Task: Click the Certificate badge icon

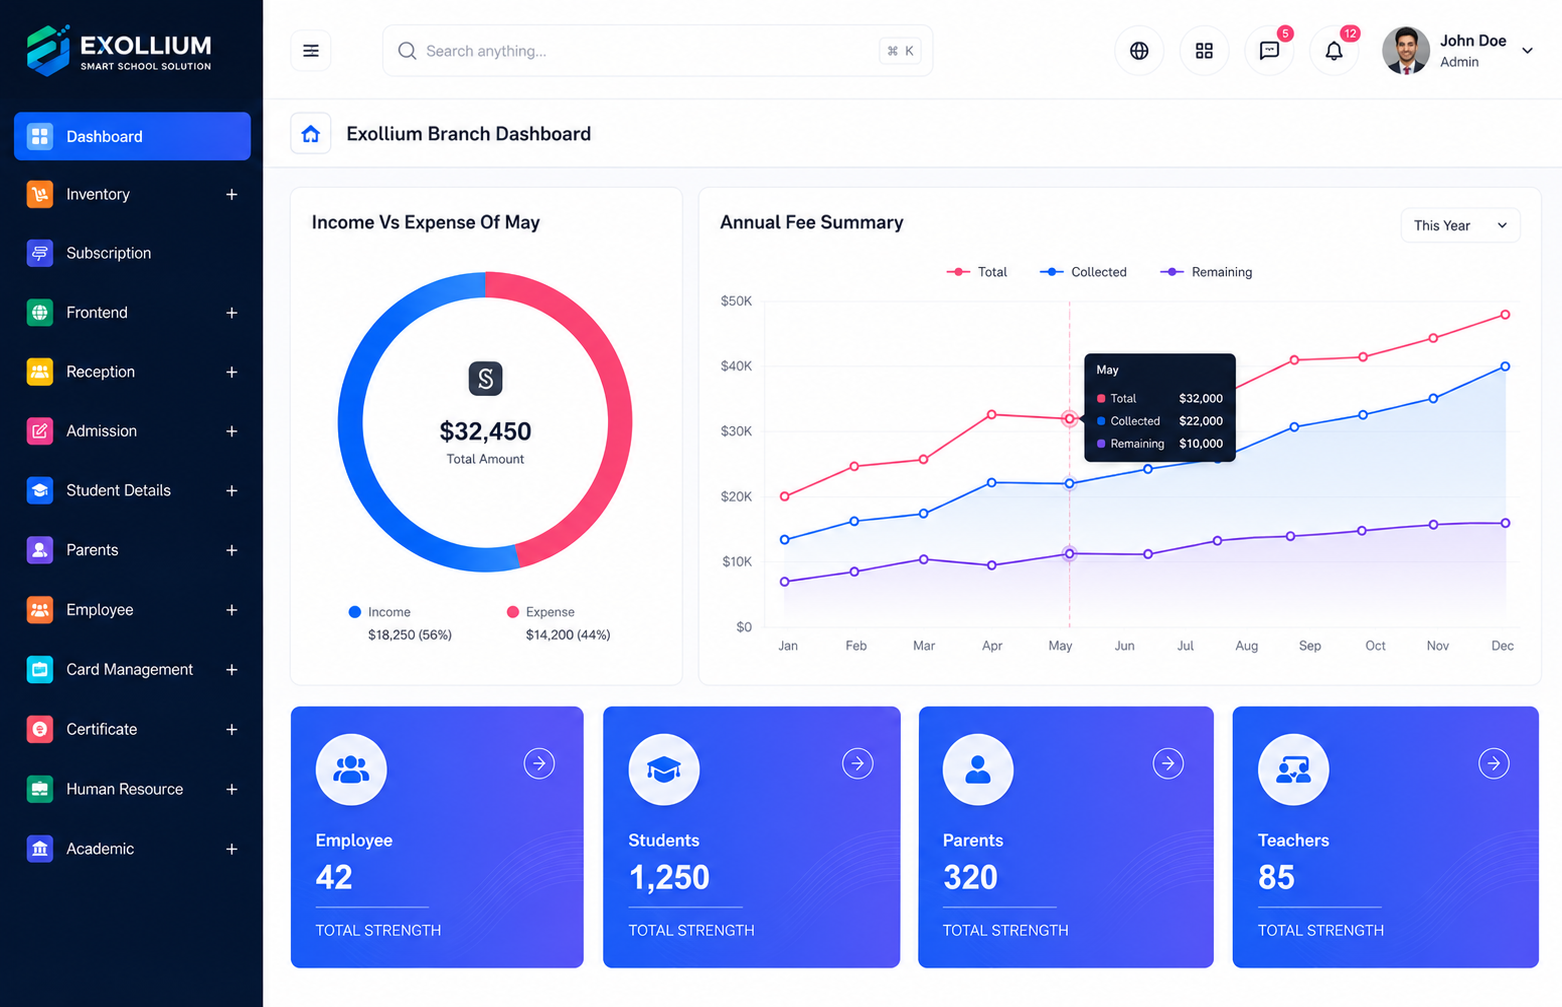Action: pos(40,729)
